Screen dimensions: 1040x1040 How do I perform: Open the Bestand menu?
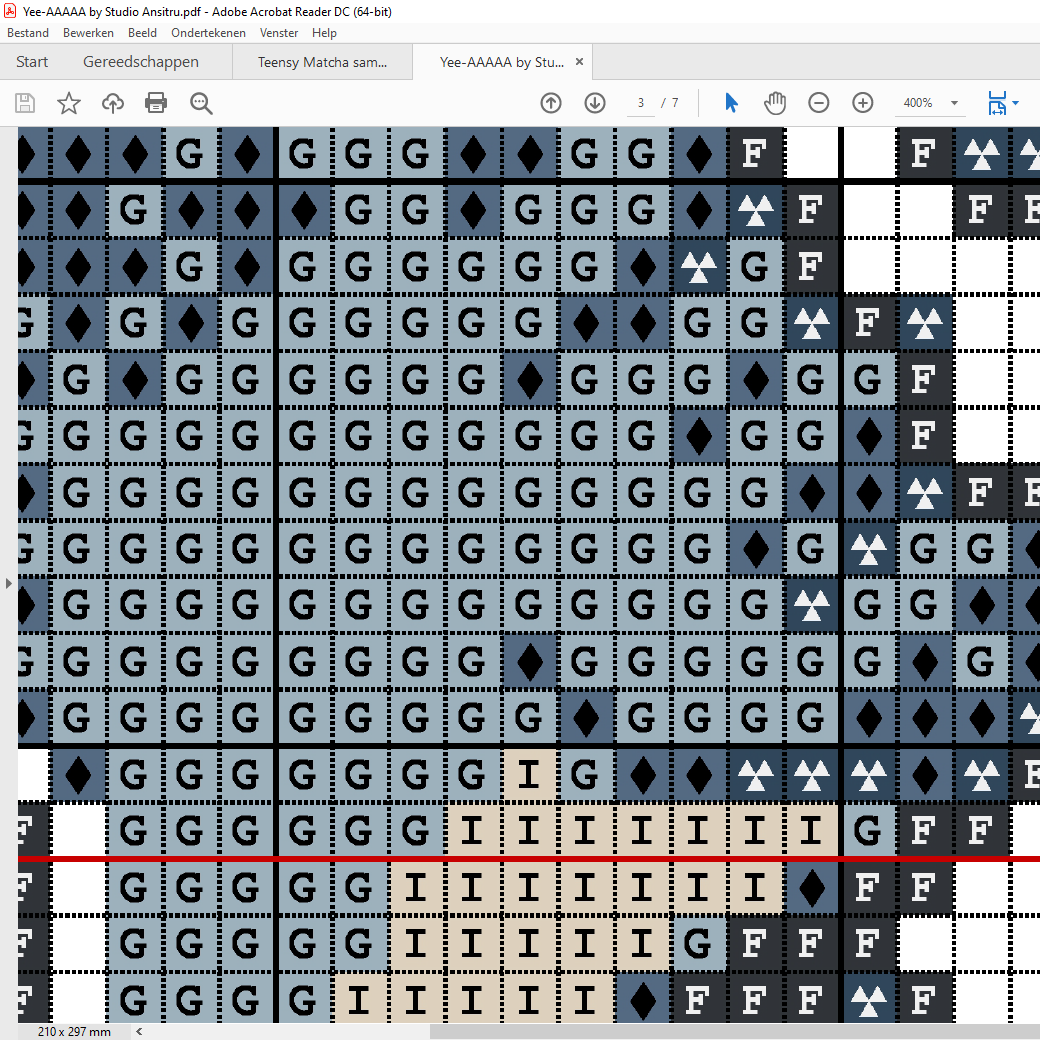point(28,33)
